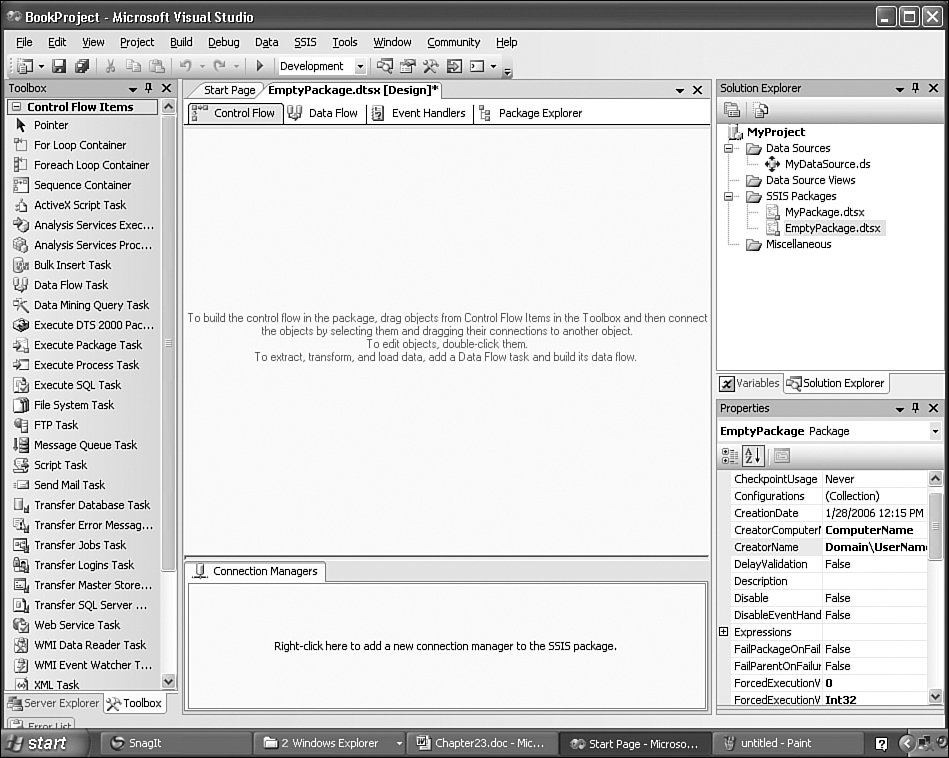This screenshot has width=949, height=758.
Task: Click the Undo toolbar icon
Action: coord(185,66)
